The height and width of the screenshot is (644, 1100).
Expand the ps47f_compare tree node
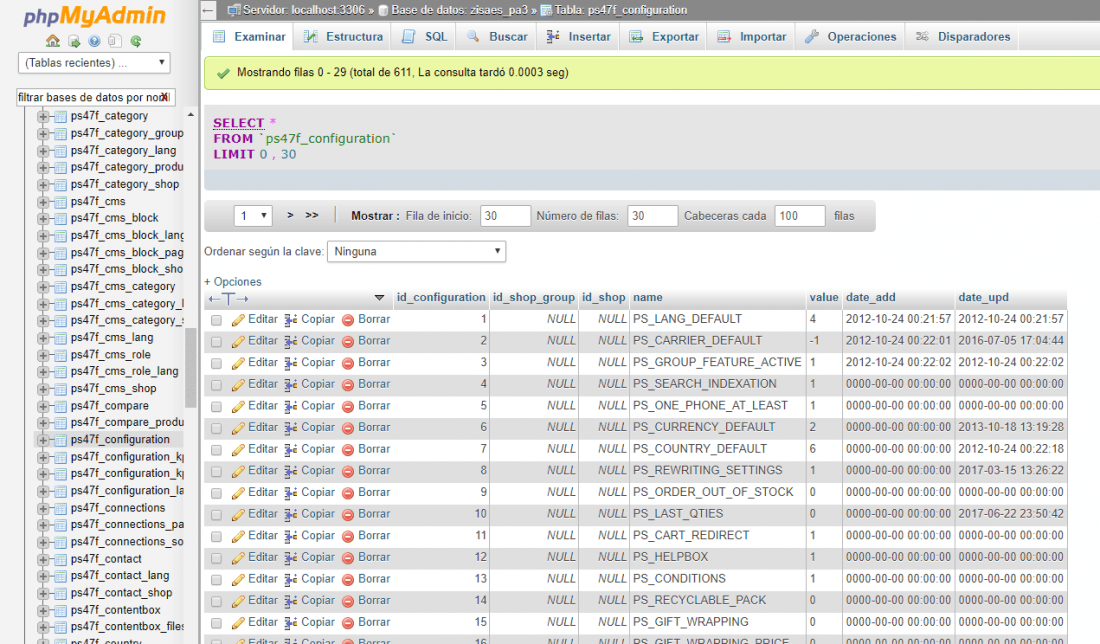pyautogui.click(x=43, y=406)
